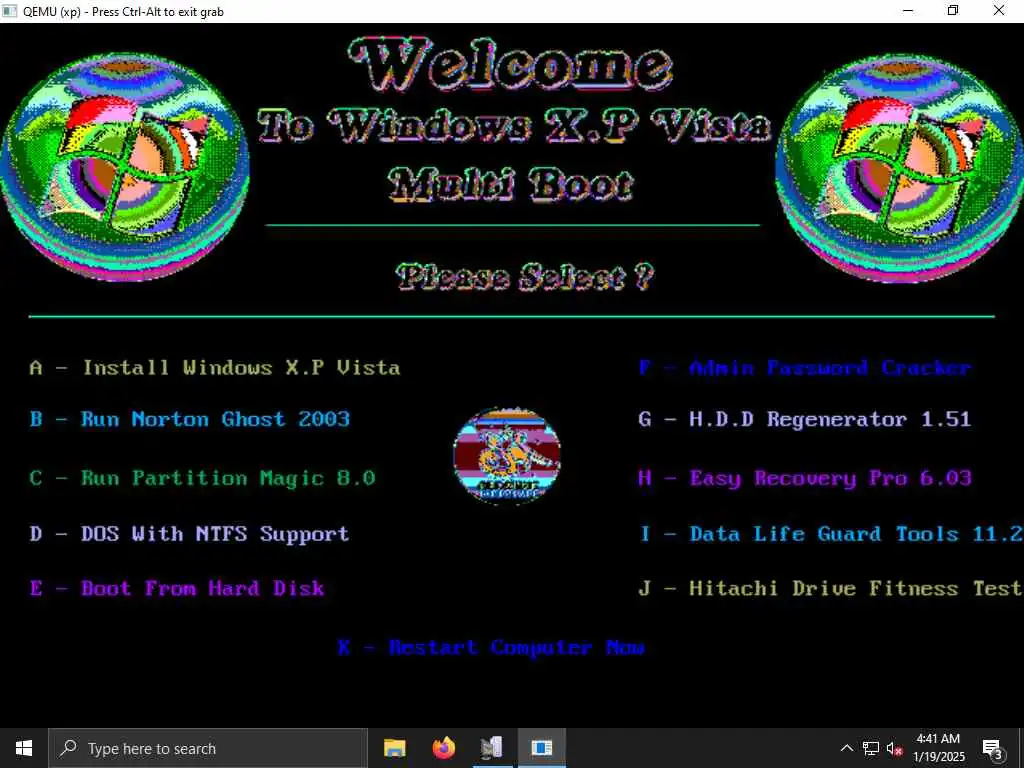Click the round dragon emblem in center
This screenshot has height=768, width=1024.
click(x=507, y=456)
